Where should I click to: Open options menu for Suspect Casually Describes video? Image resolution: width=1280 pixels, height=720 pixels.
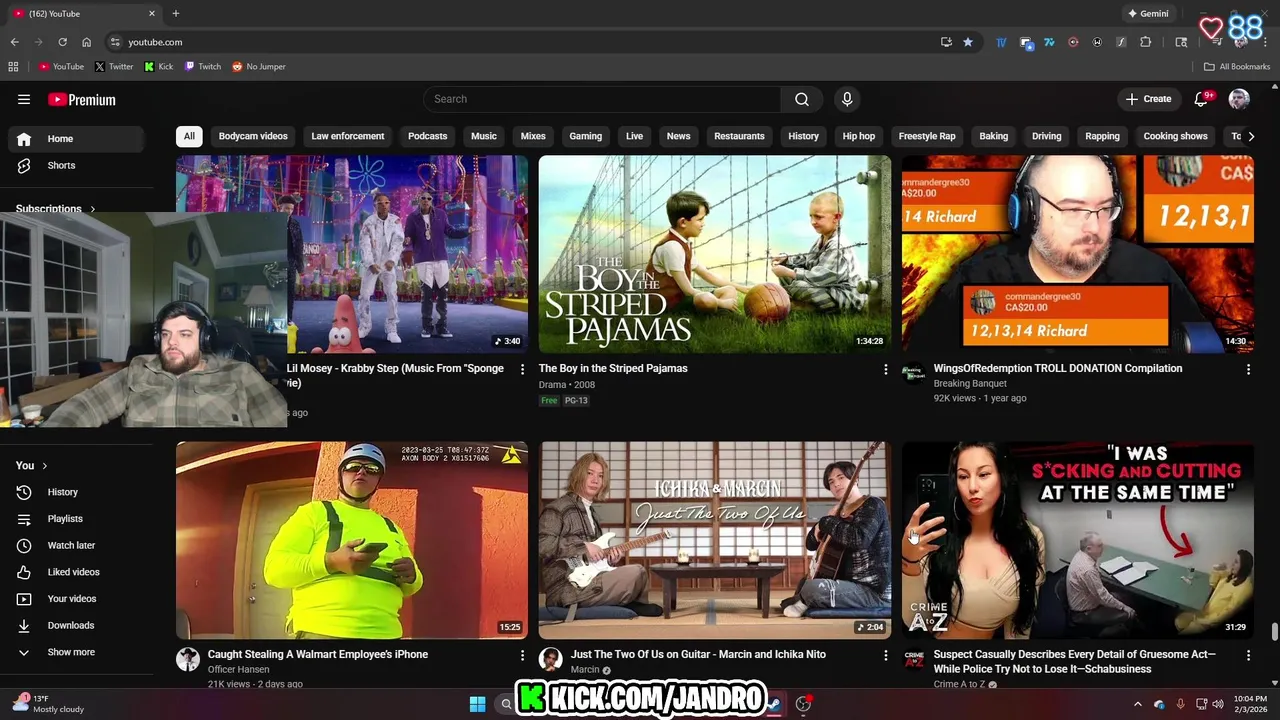click(x=1248, y=655)
